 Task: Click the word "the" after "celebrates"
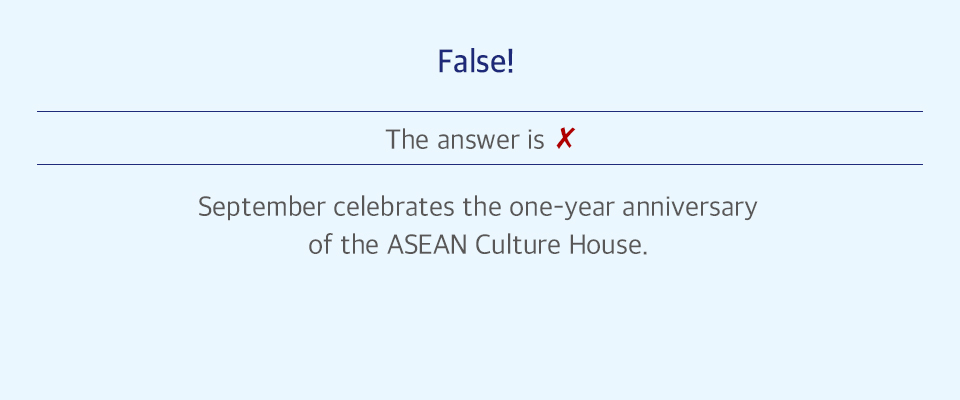482,207
